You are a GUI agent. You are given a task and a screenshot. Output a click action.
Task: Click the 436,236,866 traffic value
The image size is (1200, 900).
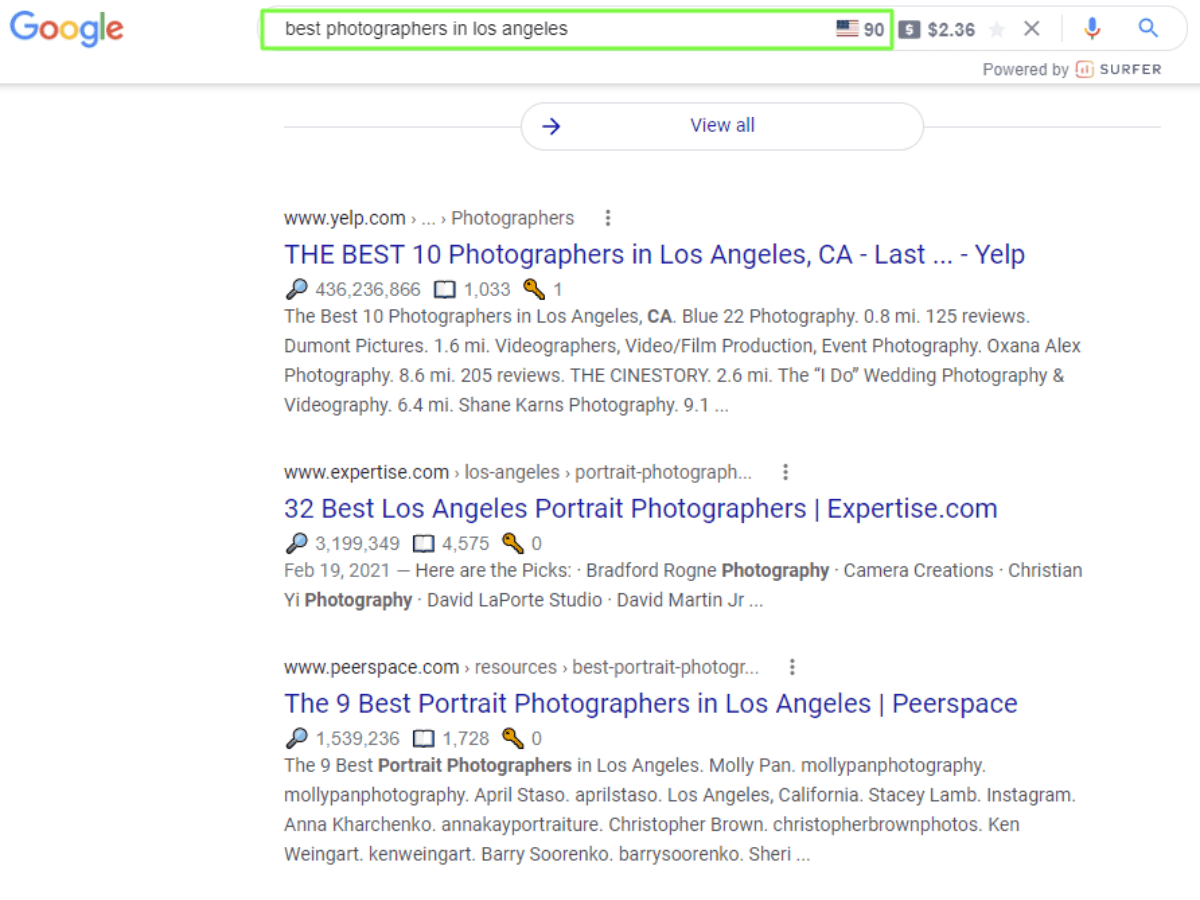[368, 290]
